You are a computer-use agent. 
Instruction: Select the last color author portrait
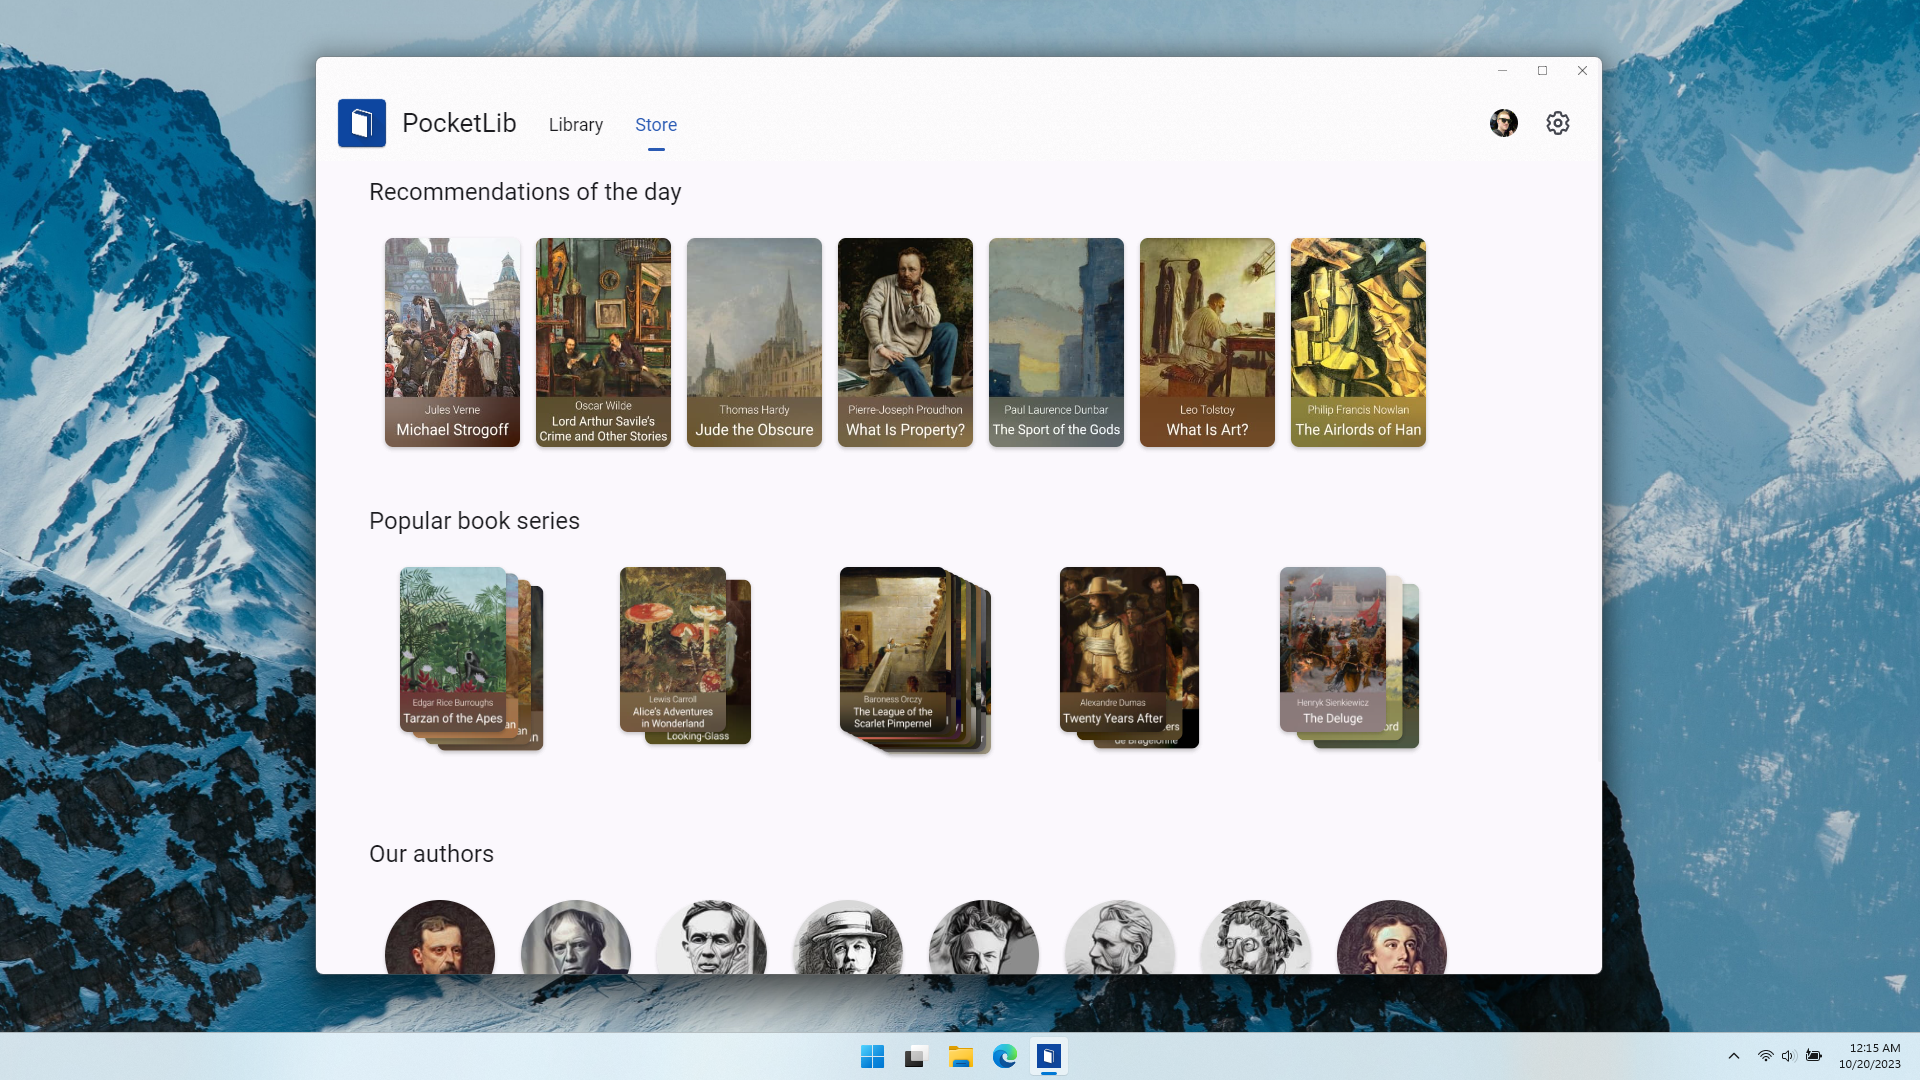click(x=1392, y=938)
